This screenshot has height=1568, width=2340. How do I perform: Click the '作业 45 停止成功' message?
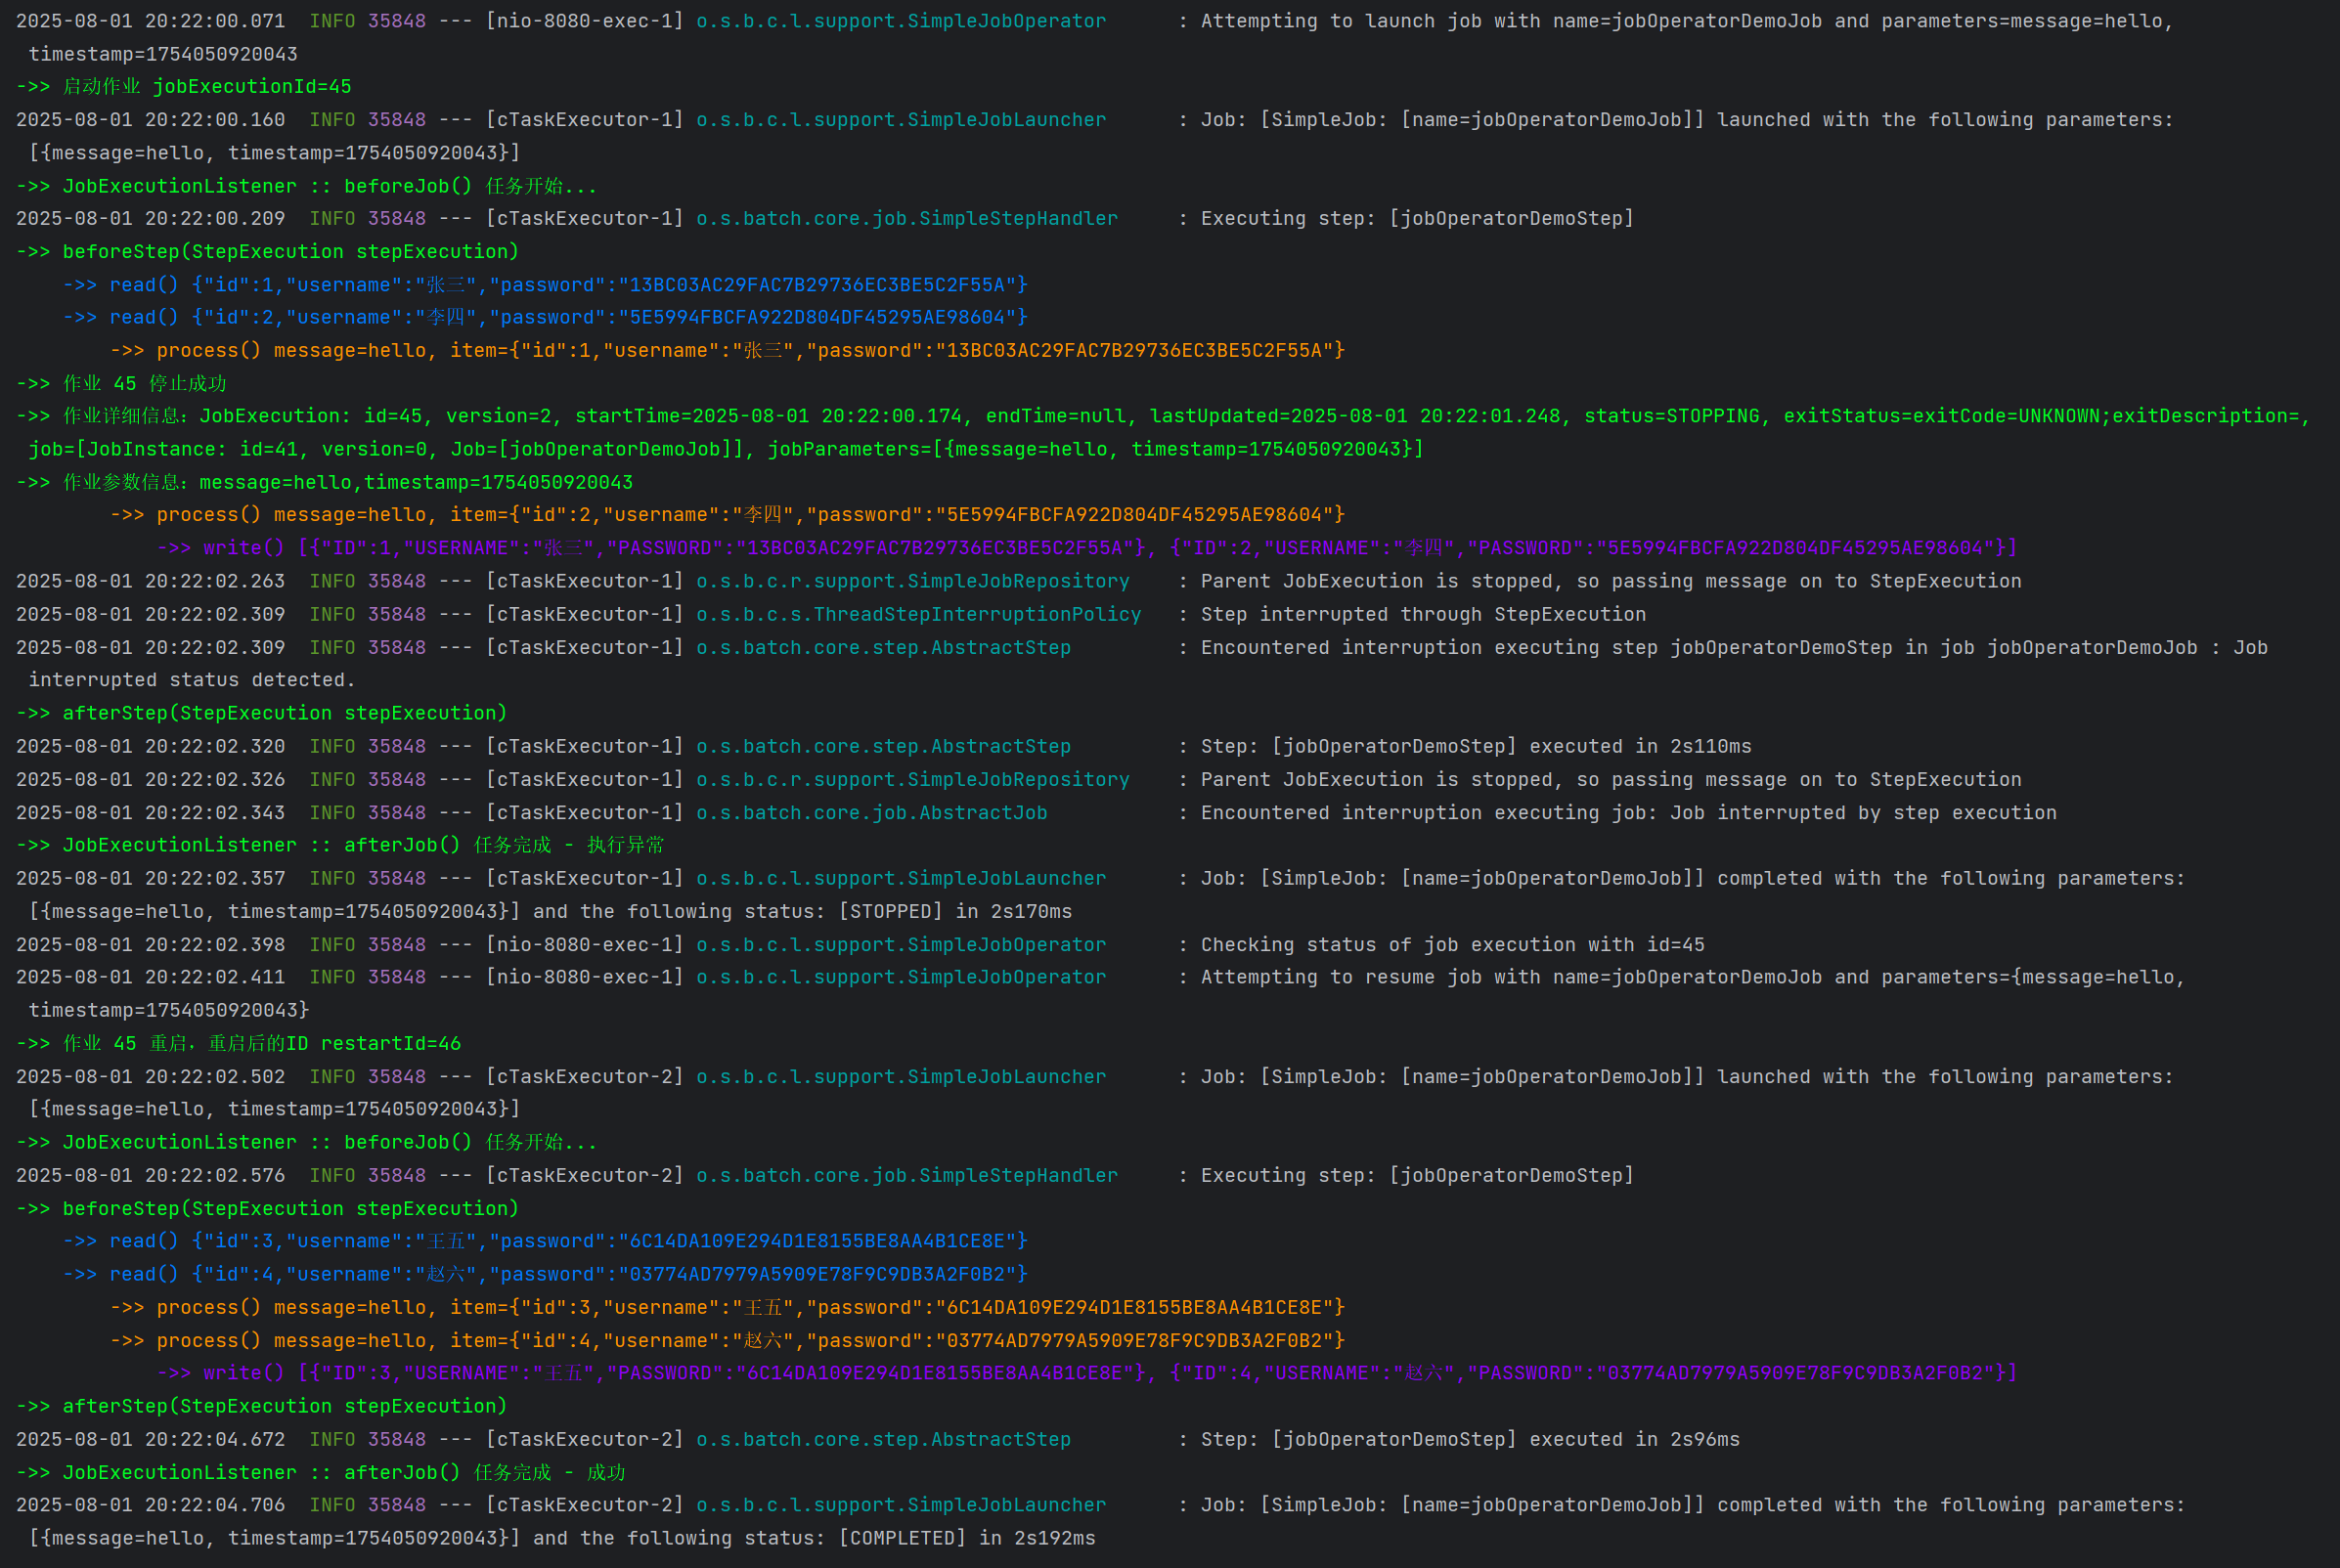[x=121, y=384]
